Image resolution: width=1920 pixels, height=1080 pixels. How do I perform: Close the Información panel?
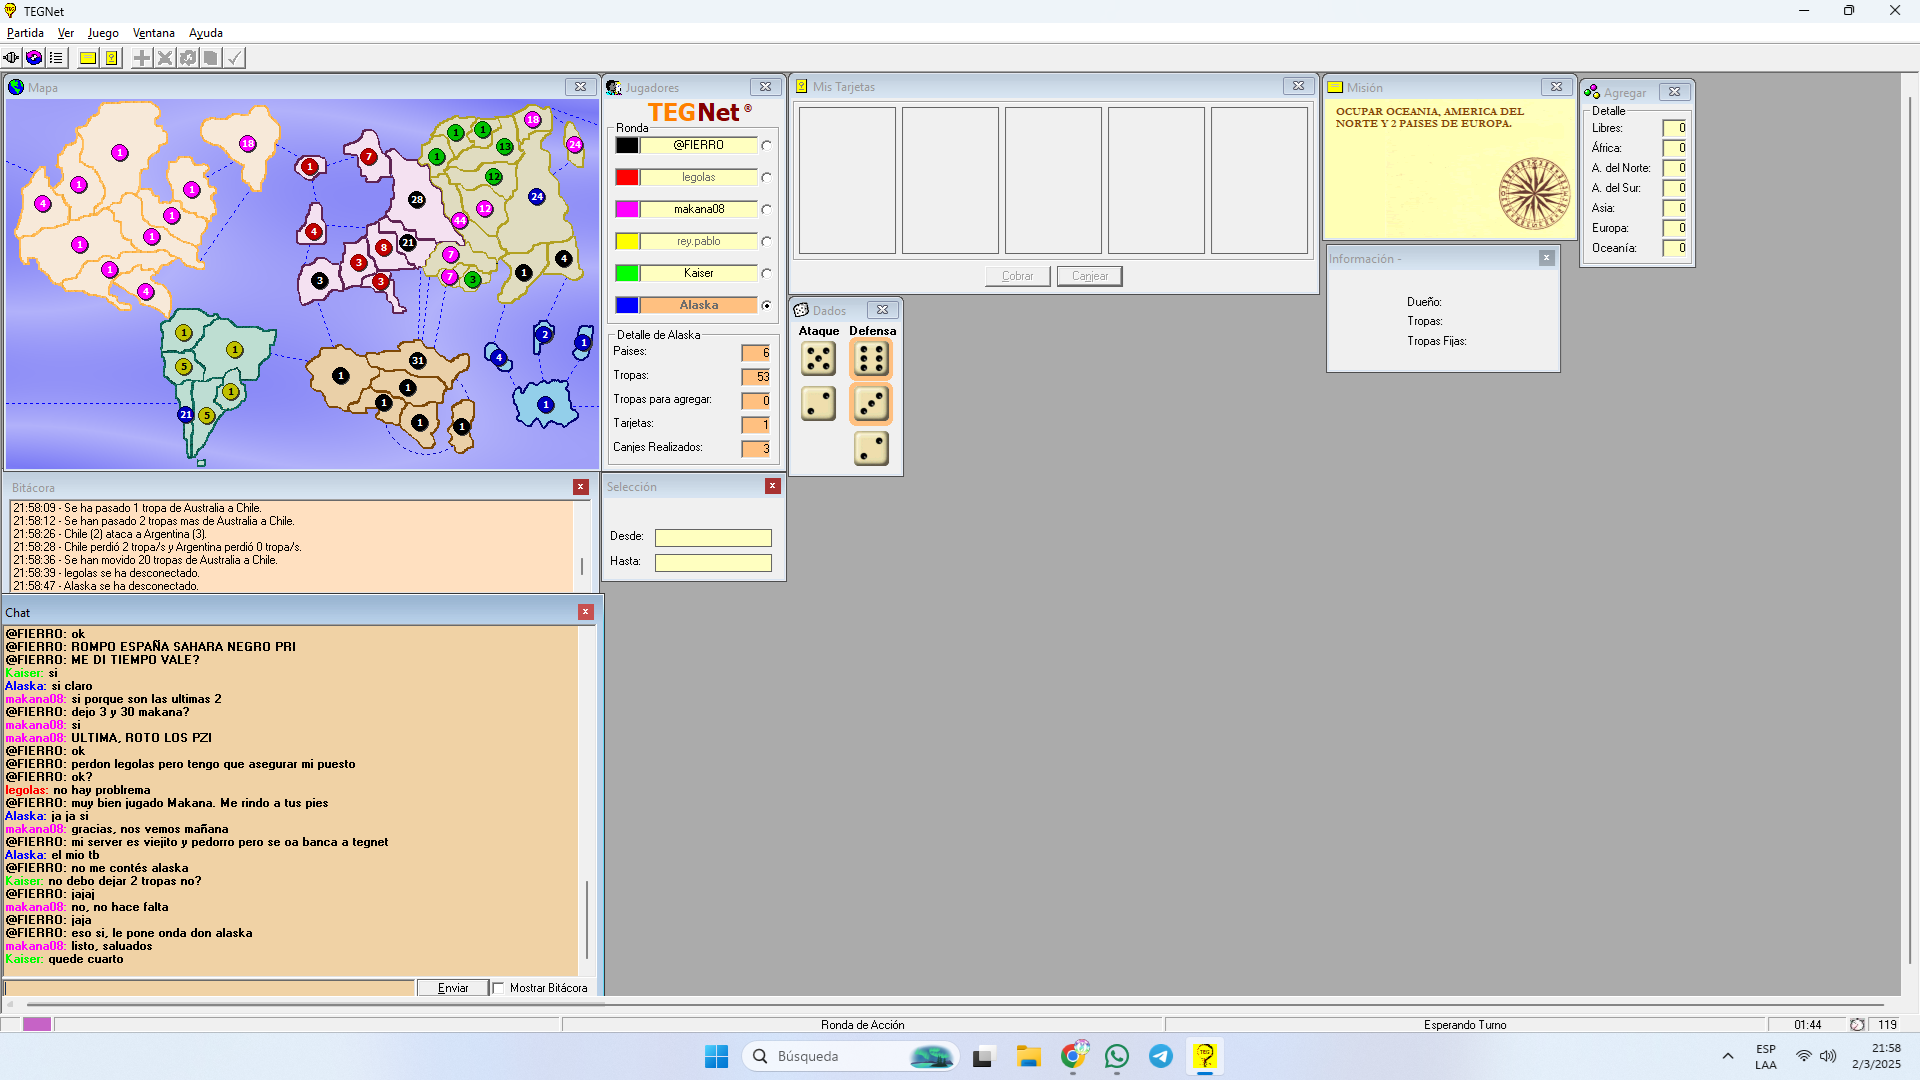pyautogui.click(x=1546, y=258)
